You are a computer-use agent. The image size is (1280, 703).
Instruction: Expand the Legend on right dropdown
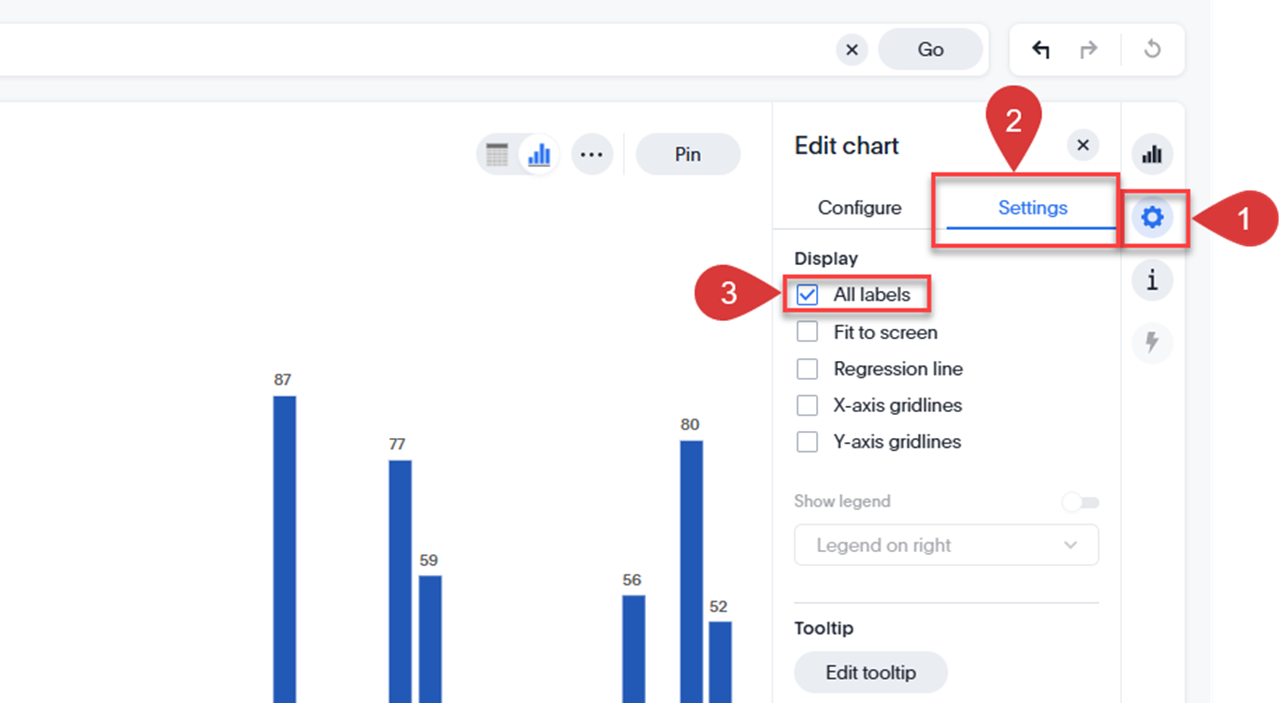(946, 545)
